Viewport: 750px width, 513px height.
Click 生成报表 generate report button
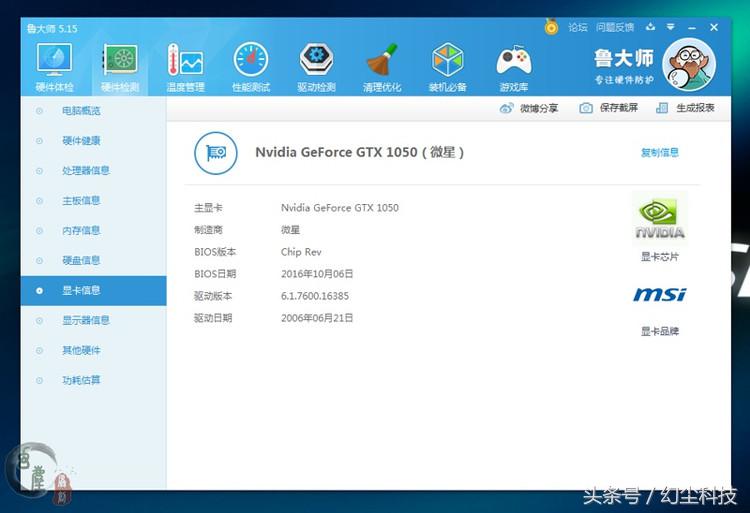tap(685, 108)
